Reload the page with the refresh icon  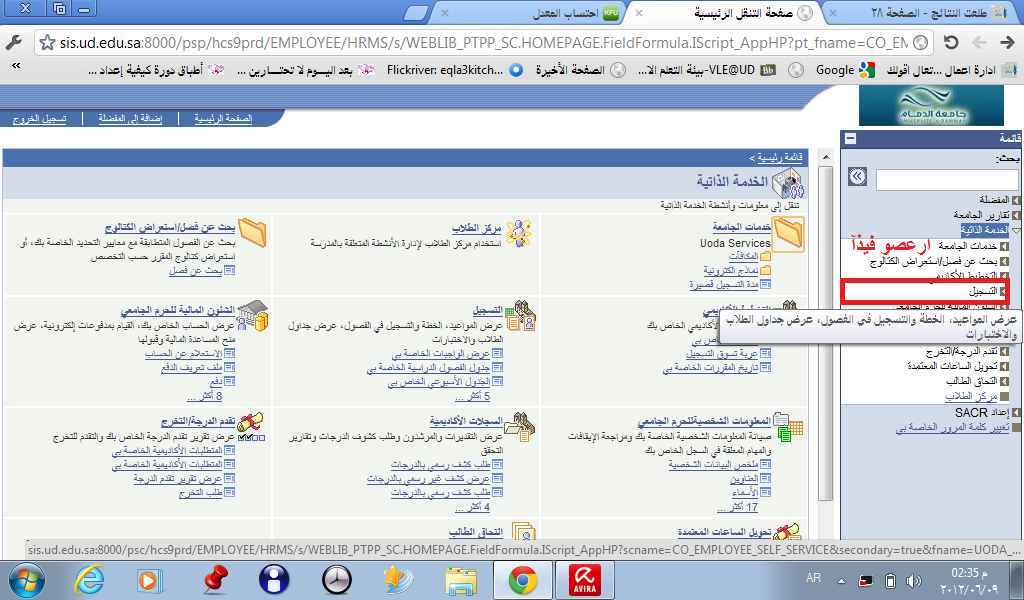951,43
